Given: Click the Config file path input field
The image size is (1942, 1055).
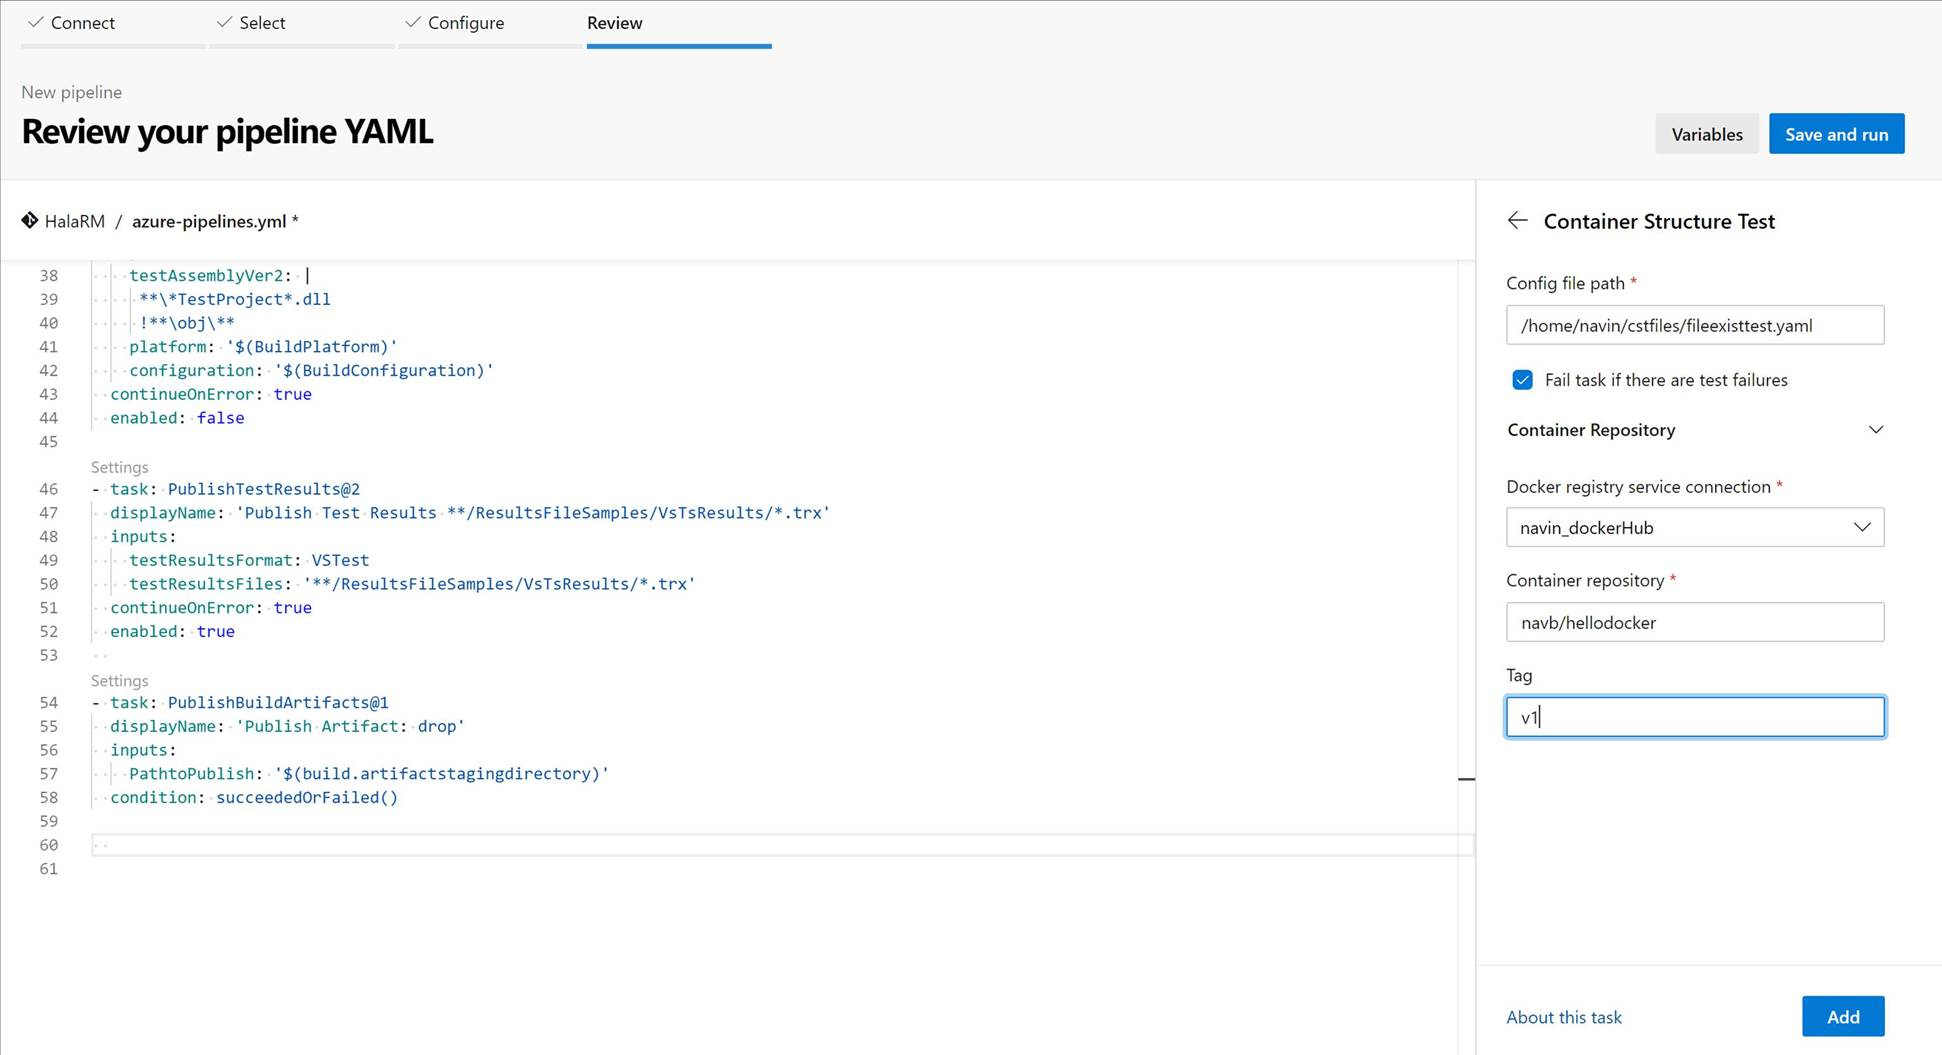Looking at the screenshot, I should (x=1694, y=325).
